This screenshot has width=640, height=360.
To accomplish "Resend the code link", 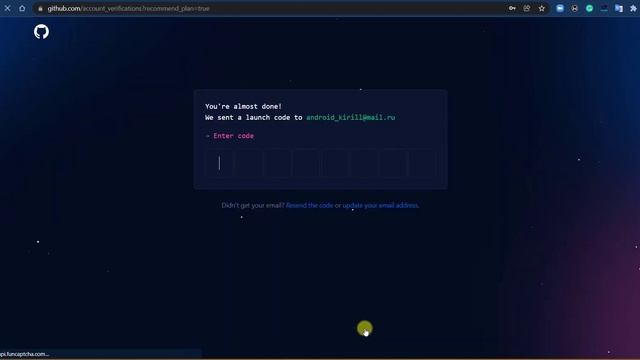I will pos(309,205).
